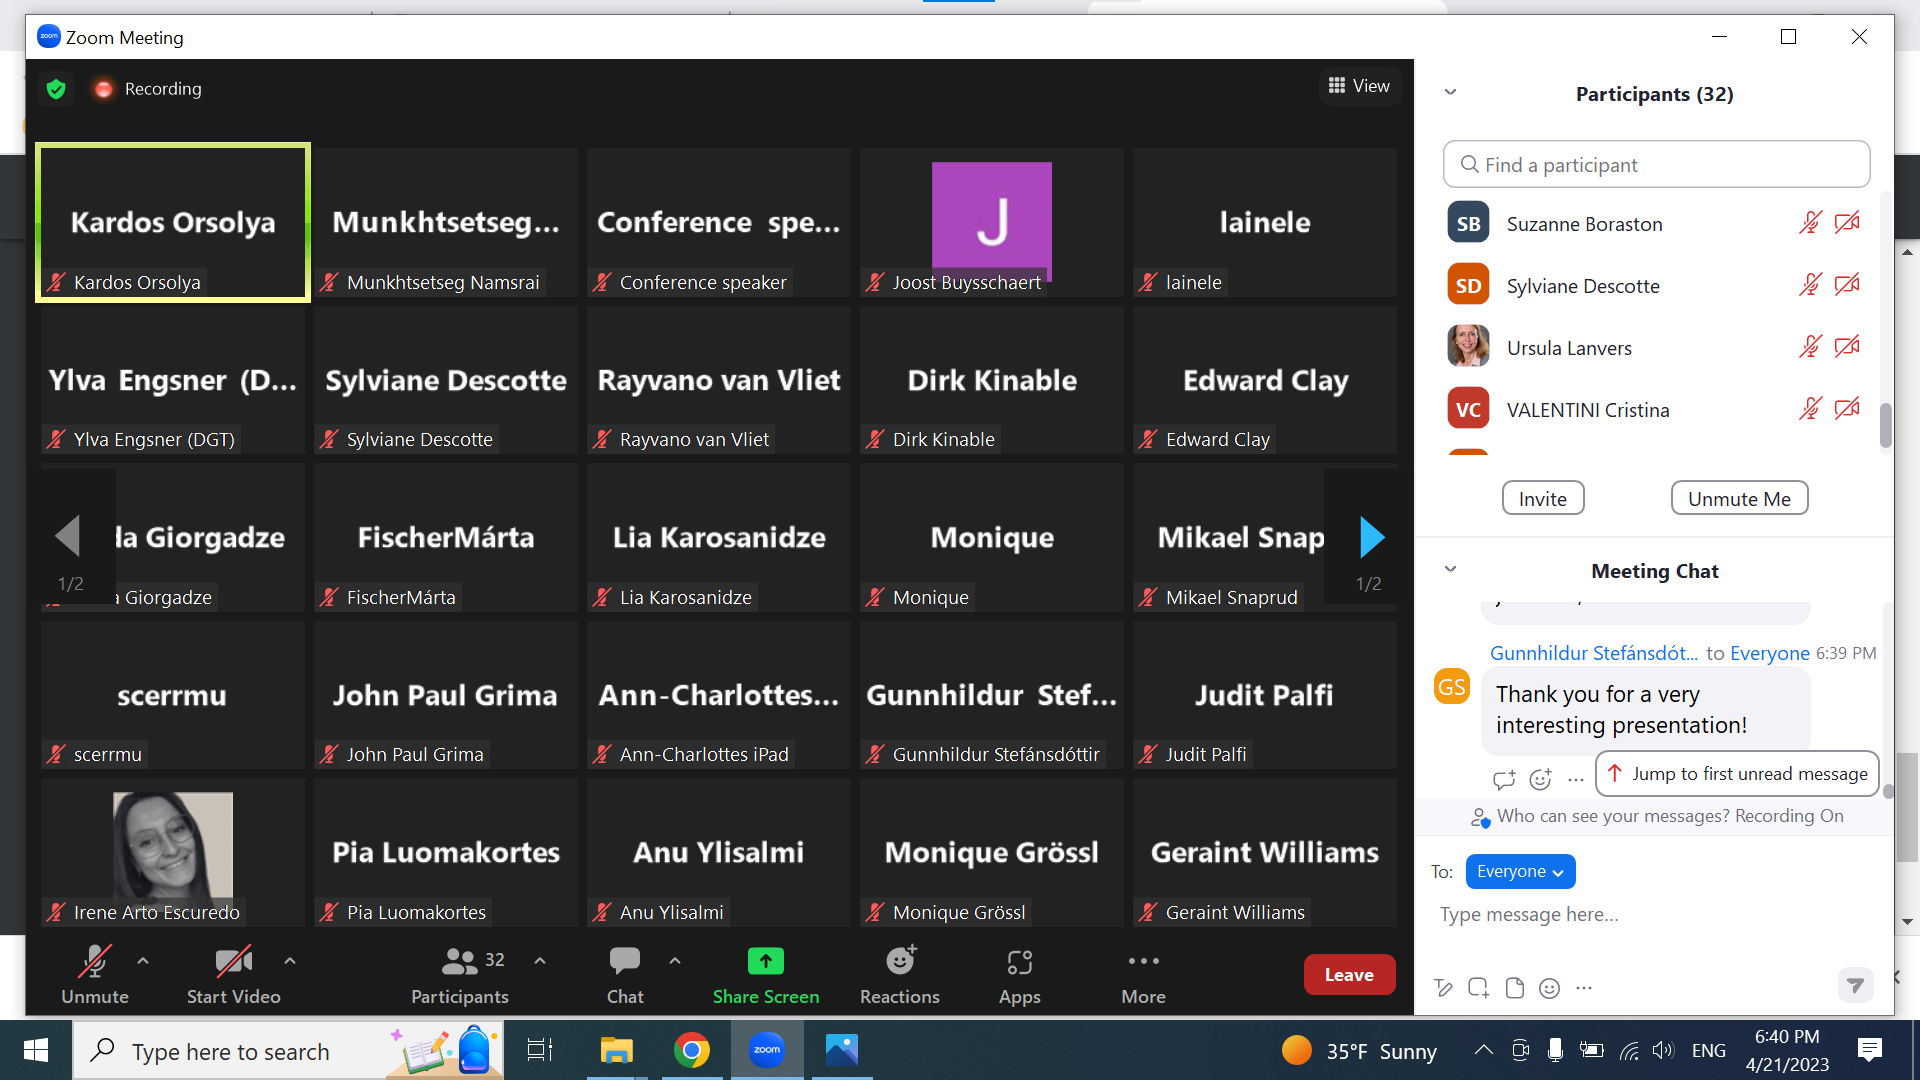Image resolution: width=1920 pixels, height=1080 pixels.
Task: Click the Find a participant search field
Action: (x=1656, y=165)
